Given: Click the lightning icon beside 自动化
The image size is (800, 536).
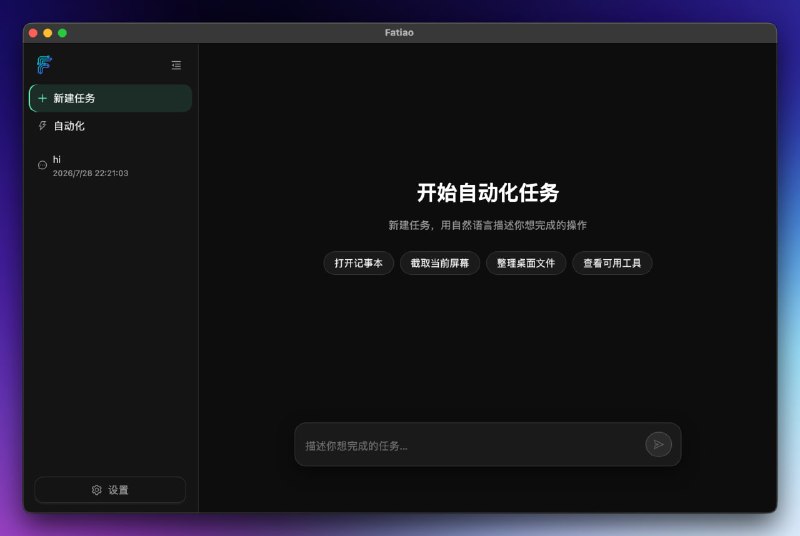Looking at the screenshot, I should pos(42,125).
